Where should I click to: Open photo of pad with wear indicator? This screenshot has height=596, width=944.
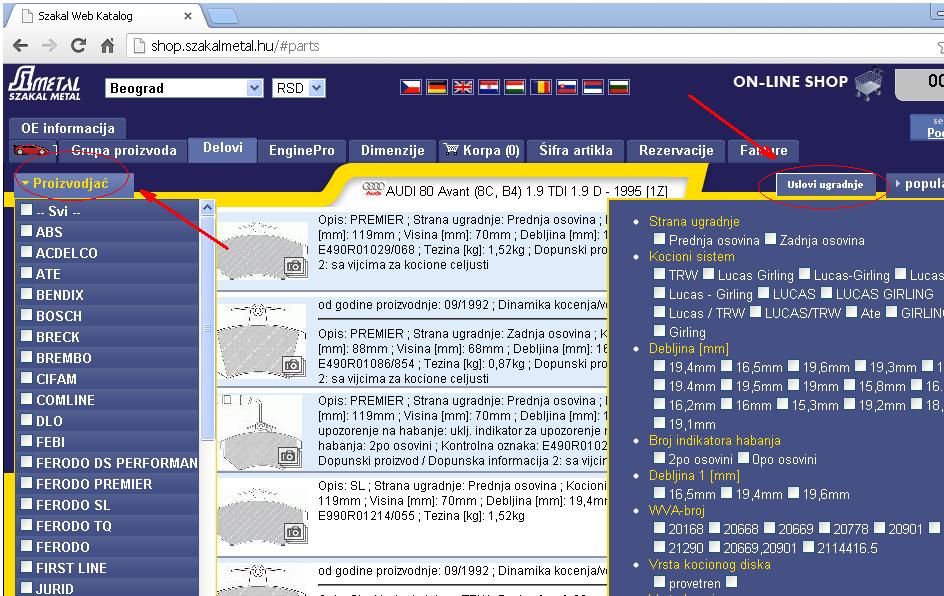click(289, 457)
